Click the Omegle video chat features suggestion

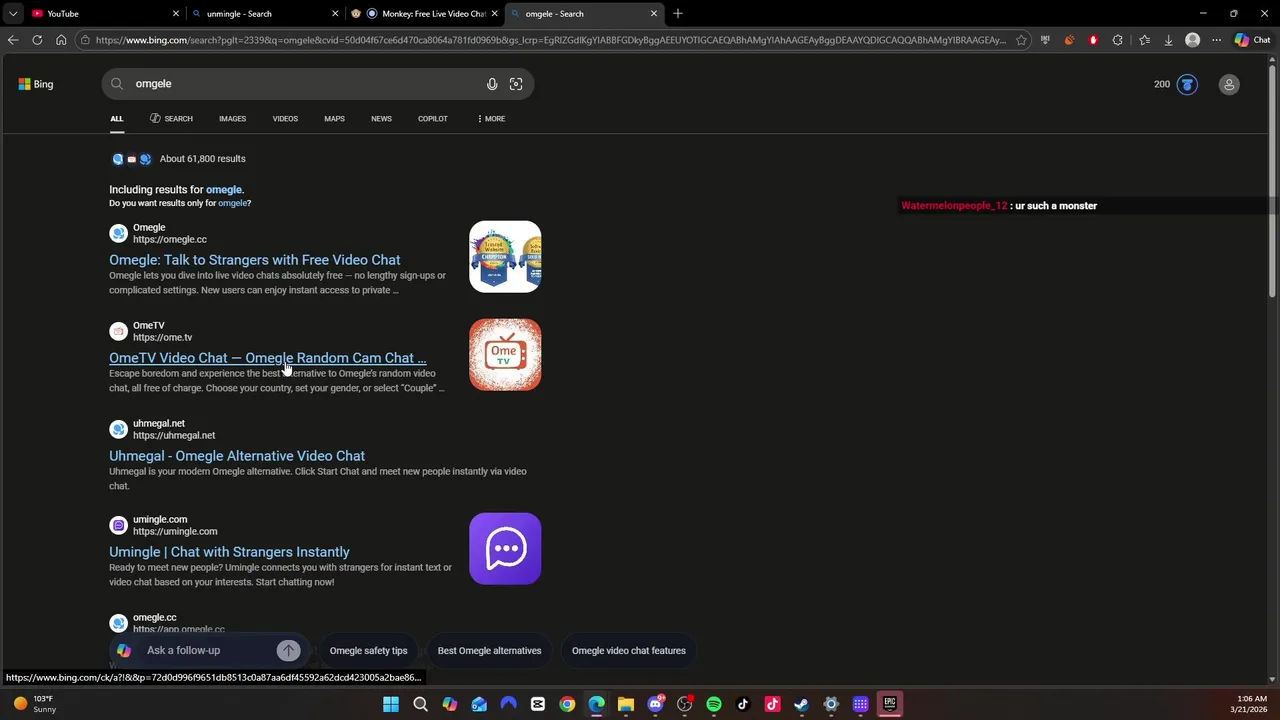point(628,651)
